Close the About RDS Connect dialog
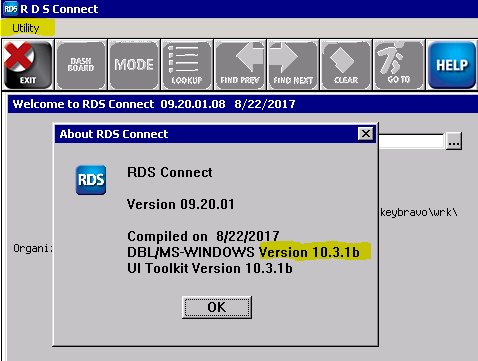Screen dimensions: 478x361 click(x=366, y=134)
